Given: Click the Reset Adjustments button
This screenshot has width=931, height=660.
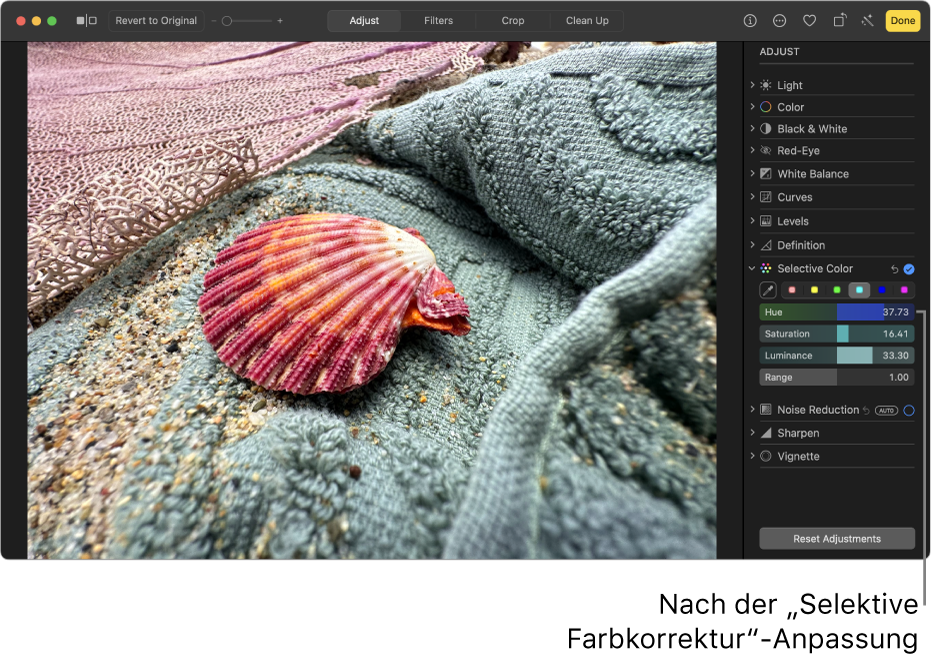Looking at the screenshot, I should point(836,539).
